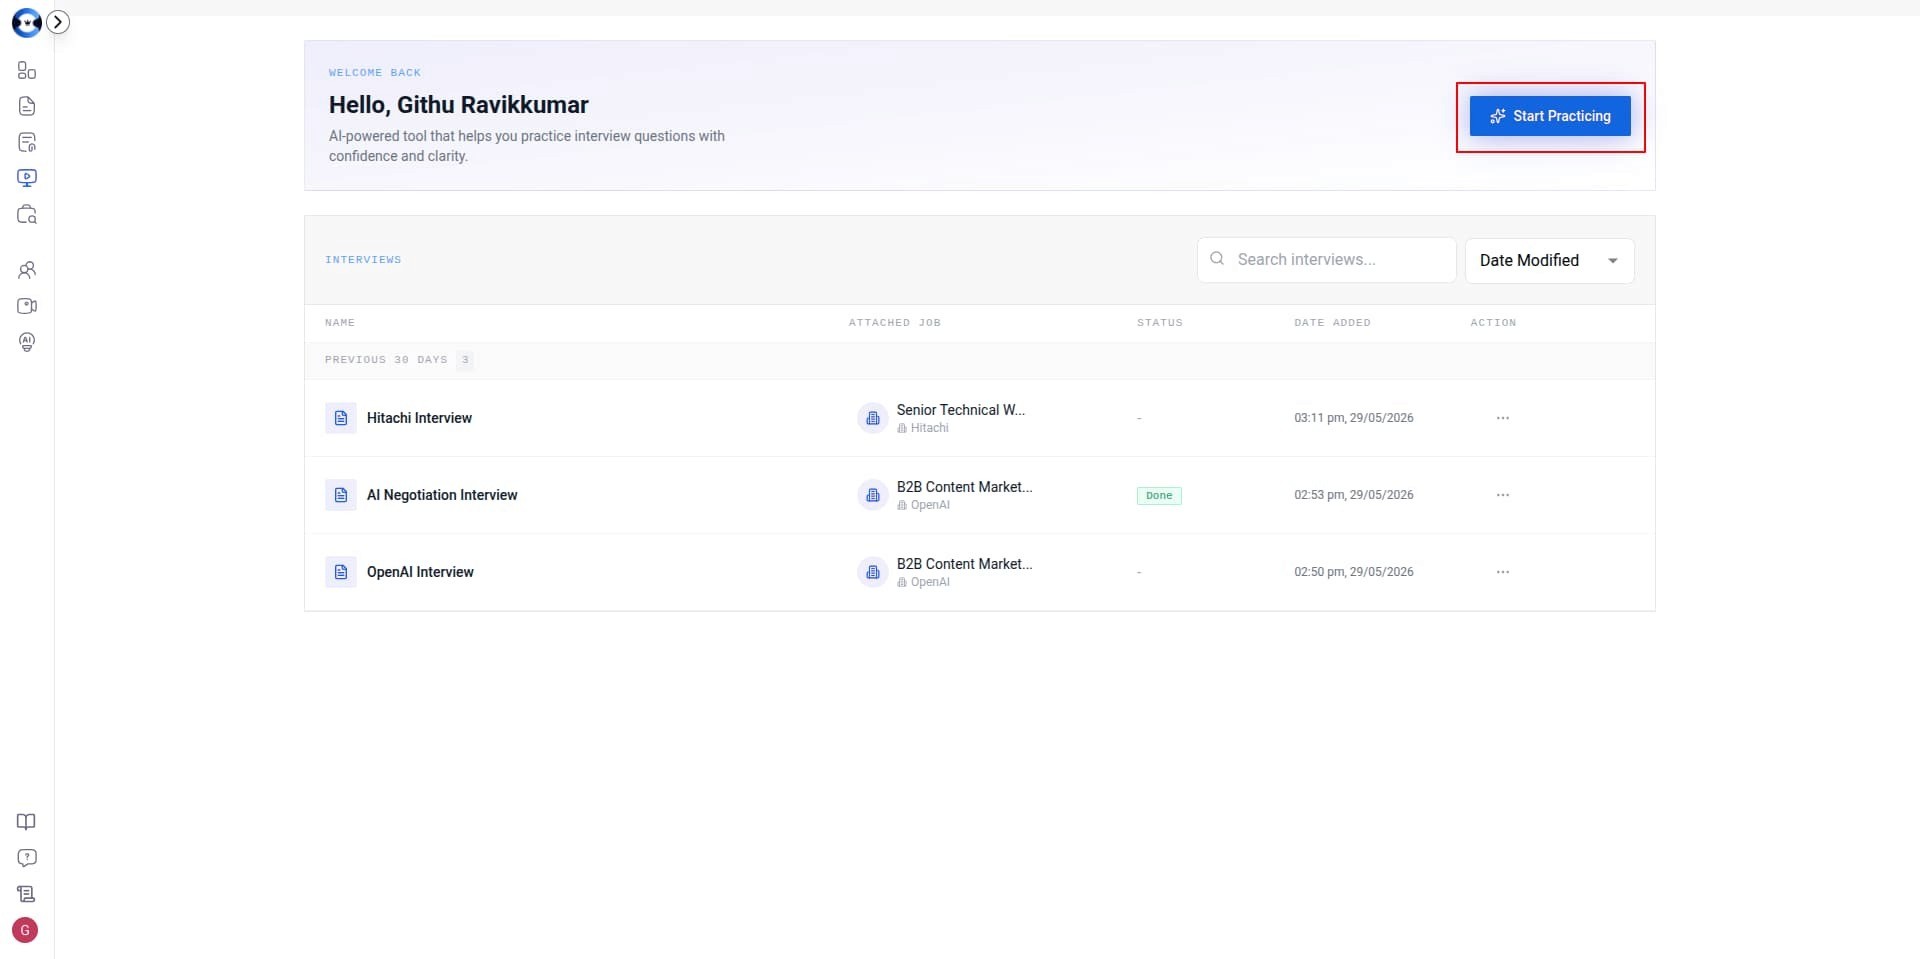Open the Hitachi Interview row
The image size is (1920, 959).
(x=979, y=418)
